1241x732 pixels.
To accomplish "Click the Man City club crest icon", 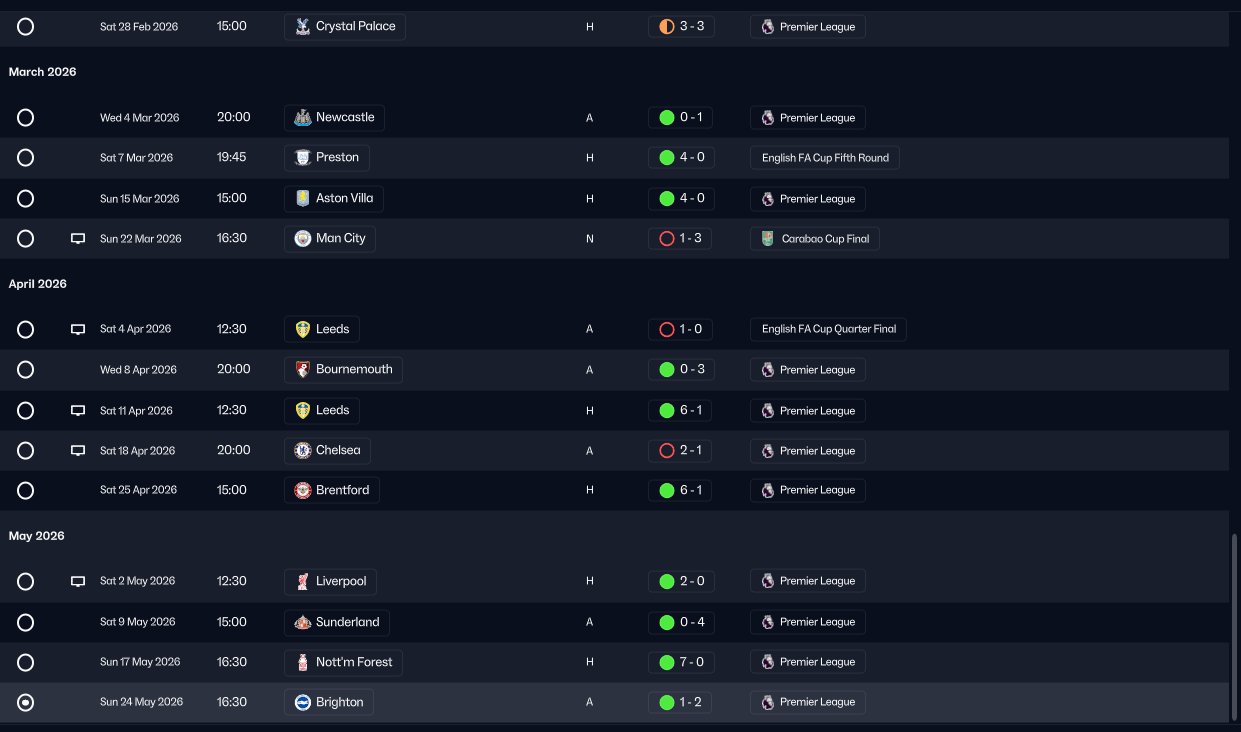I will point(303,239).
